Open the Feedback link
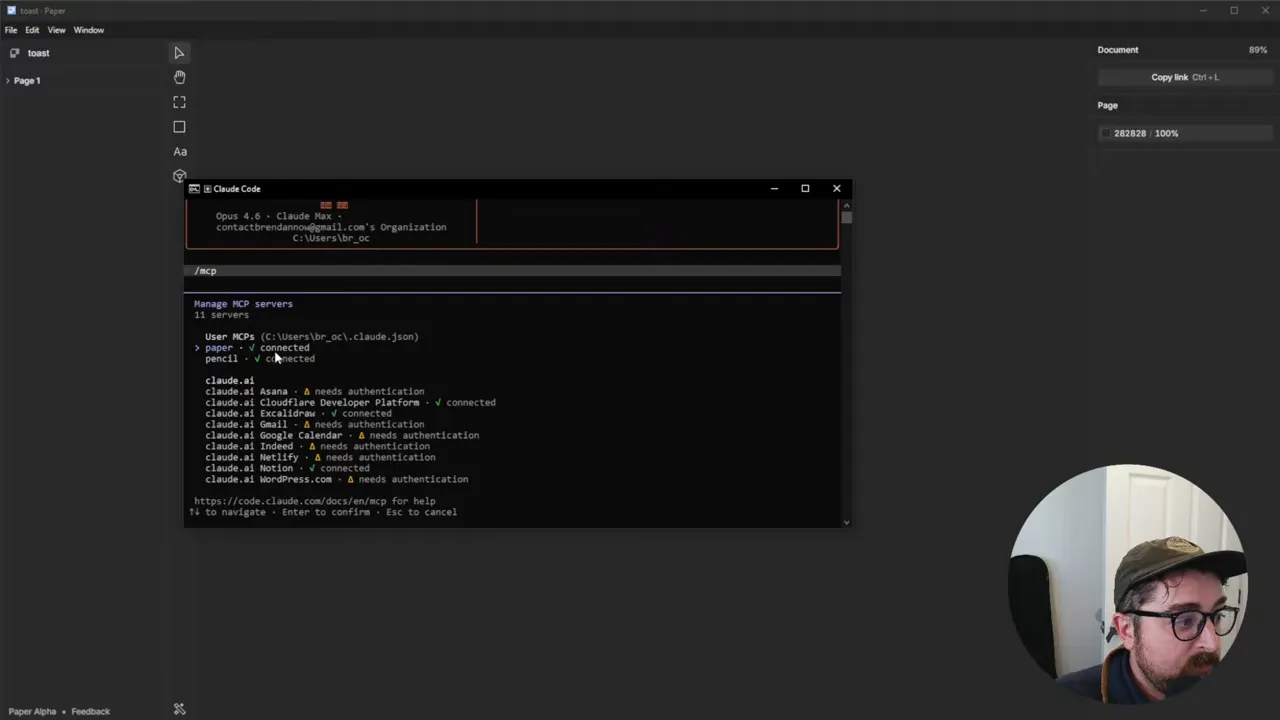 (90, 711)
